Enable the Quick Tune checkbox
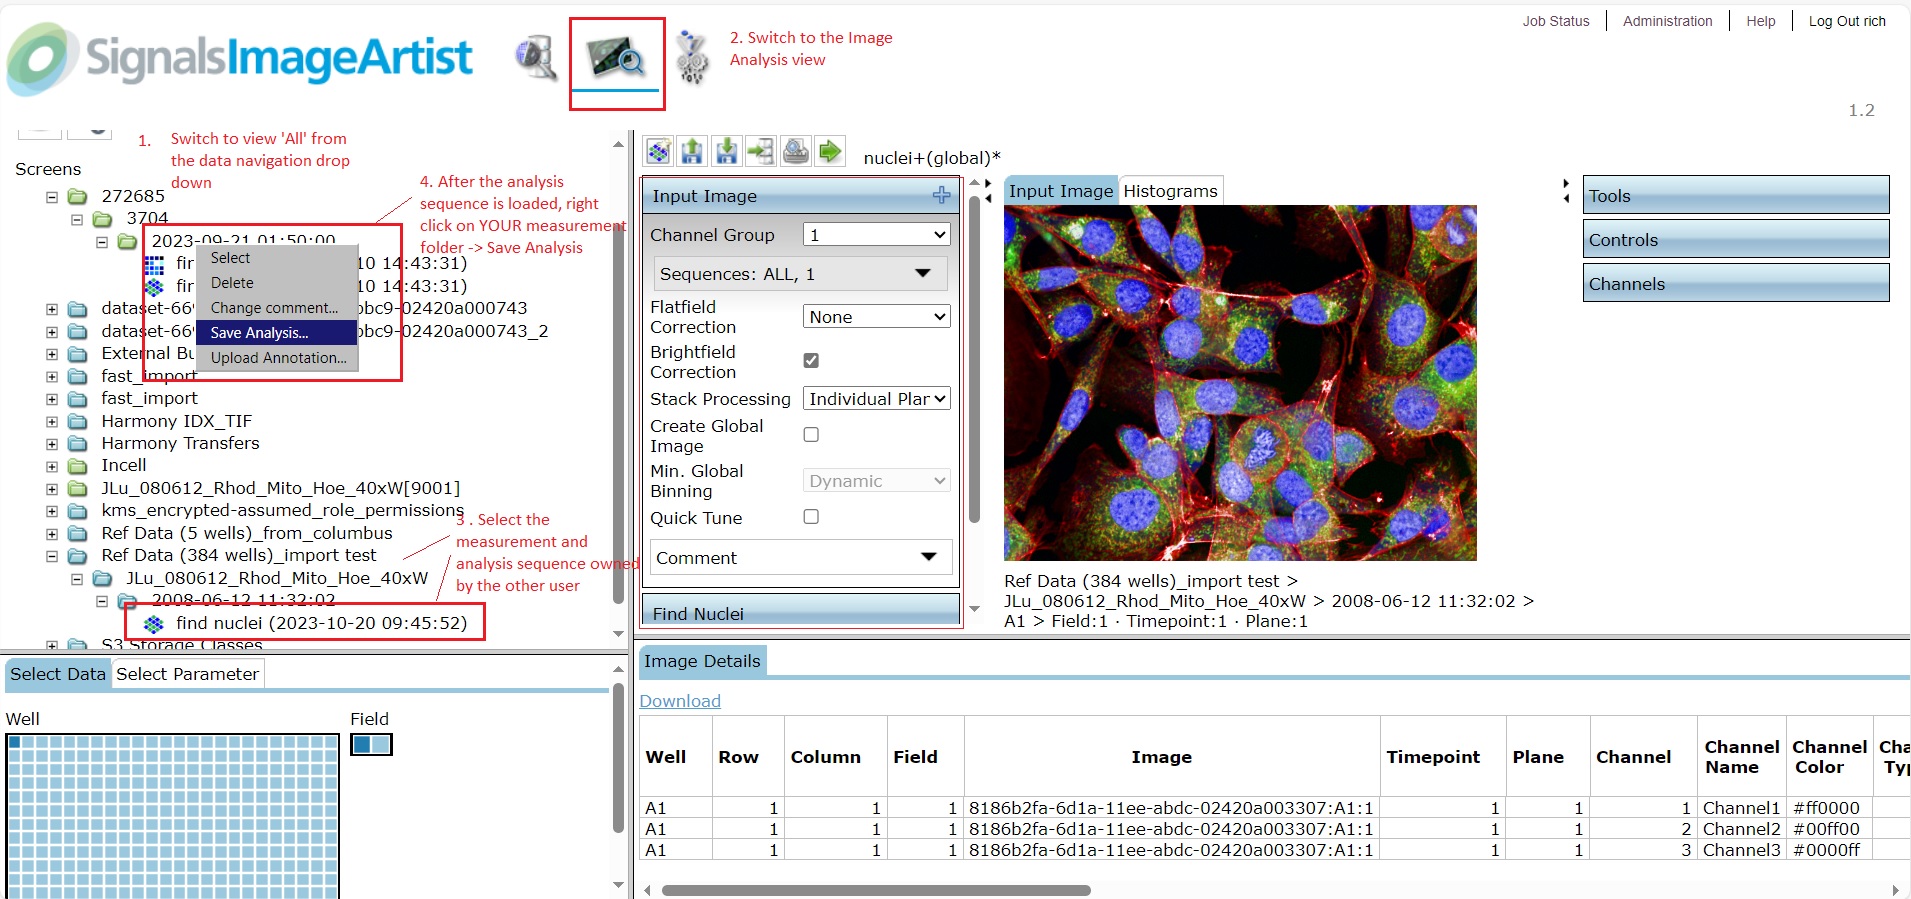The image size is (1911, 899). (811, 517)
